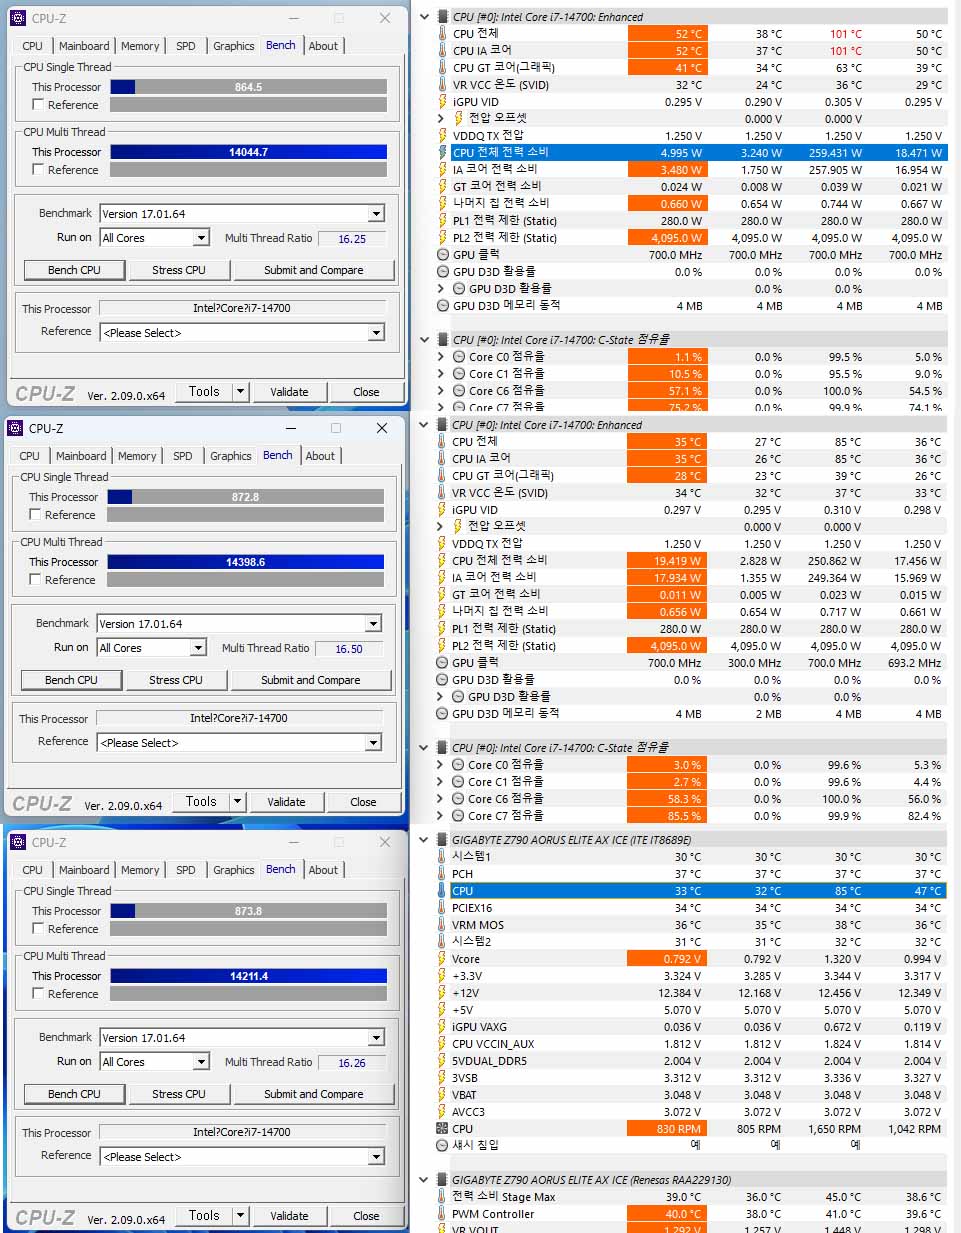Switch to CPU tab in window scoring 14211.4
The height and width of the screenshot is (1233, 961).
click(x=33, y=870)
